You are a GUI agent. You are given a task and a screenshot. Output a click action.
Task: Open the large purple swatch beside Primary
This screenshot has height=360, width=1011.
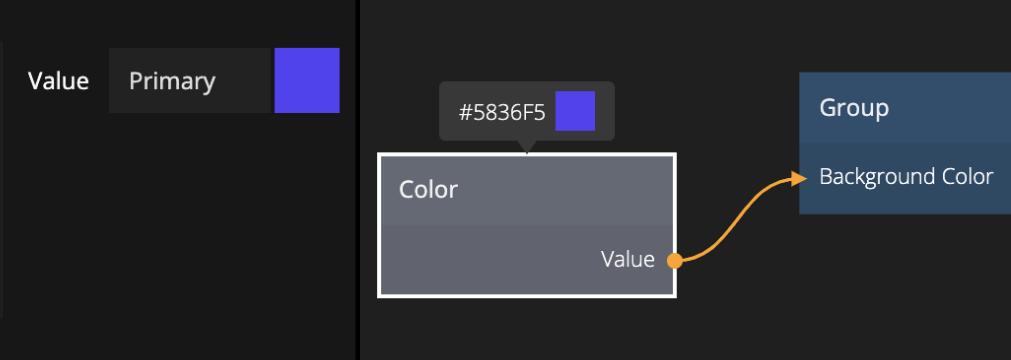click(307, 80)
